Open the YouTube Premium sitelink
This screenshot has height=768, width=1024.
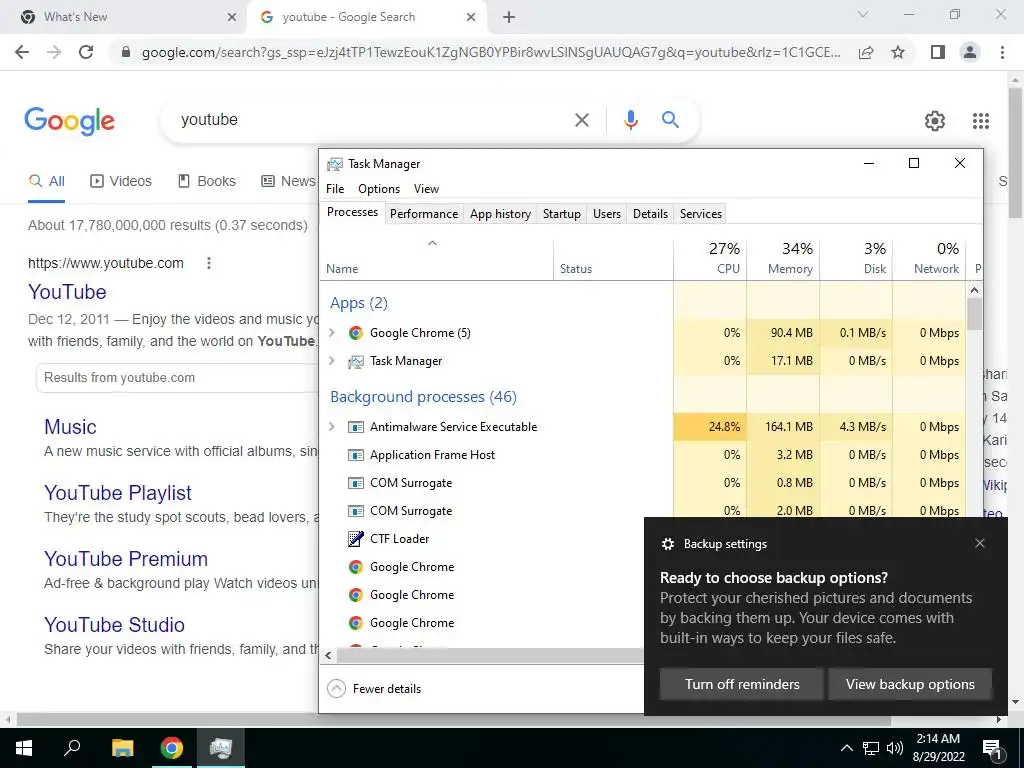126,559
